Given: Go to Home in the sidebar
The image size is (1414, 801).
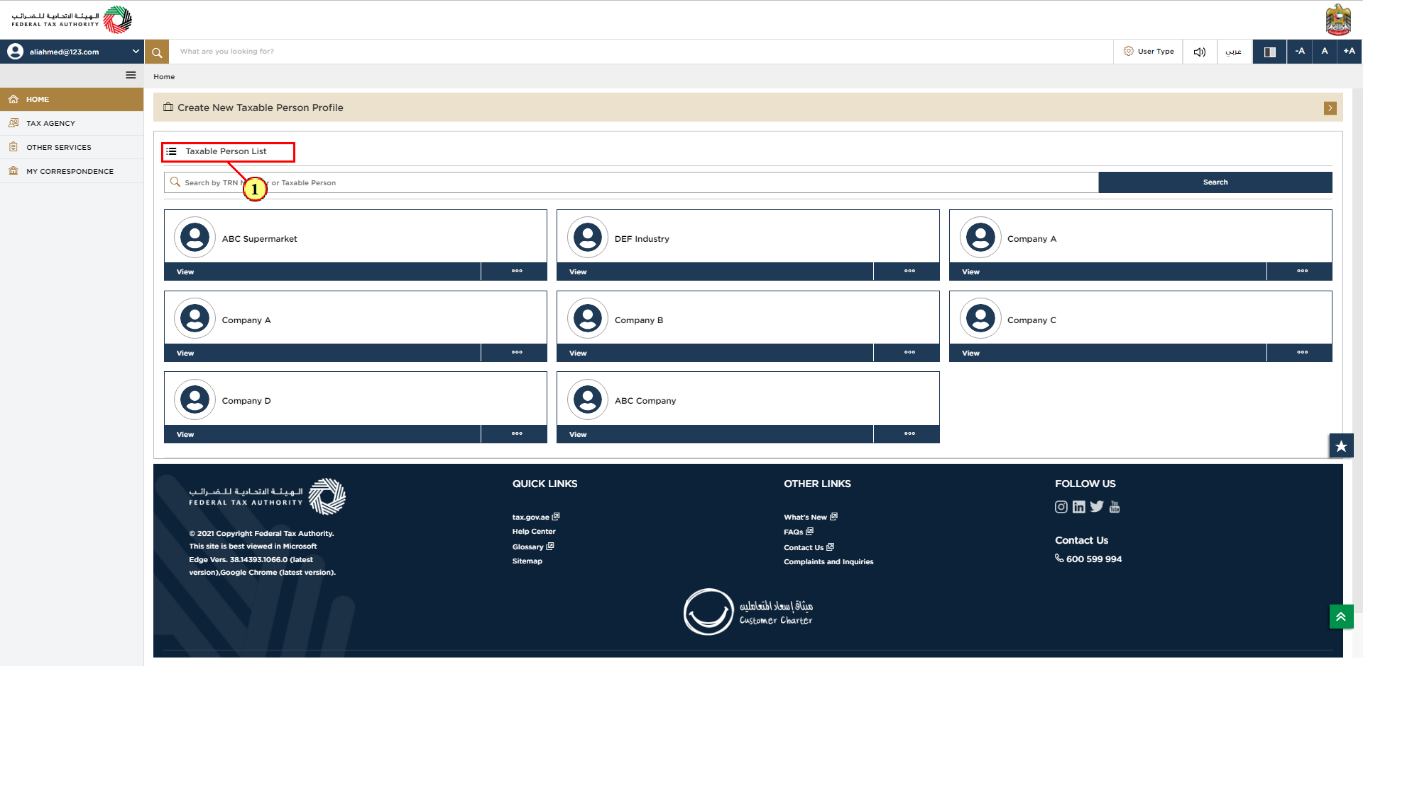Looking at the screenshot, I should tap(72, 99).
